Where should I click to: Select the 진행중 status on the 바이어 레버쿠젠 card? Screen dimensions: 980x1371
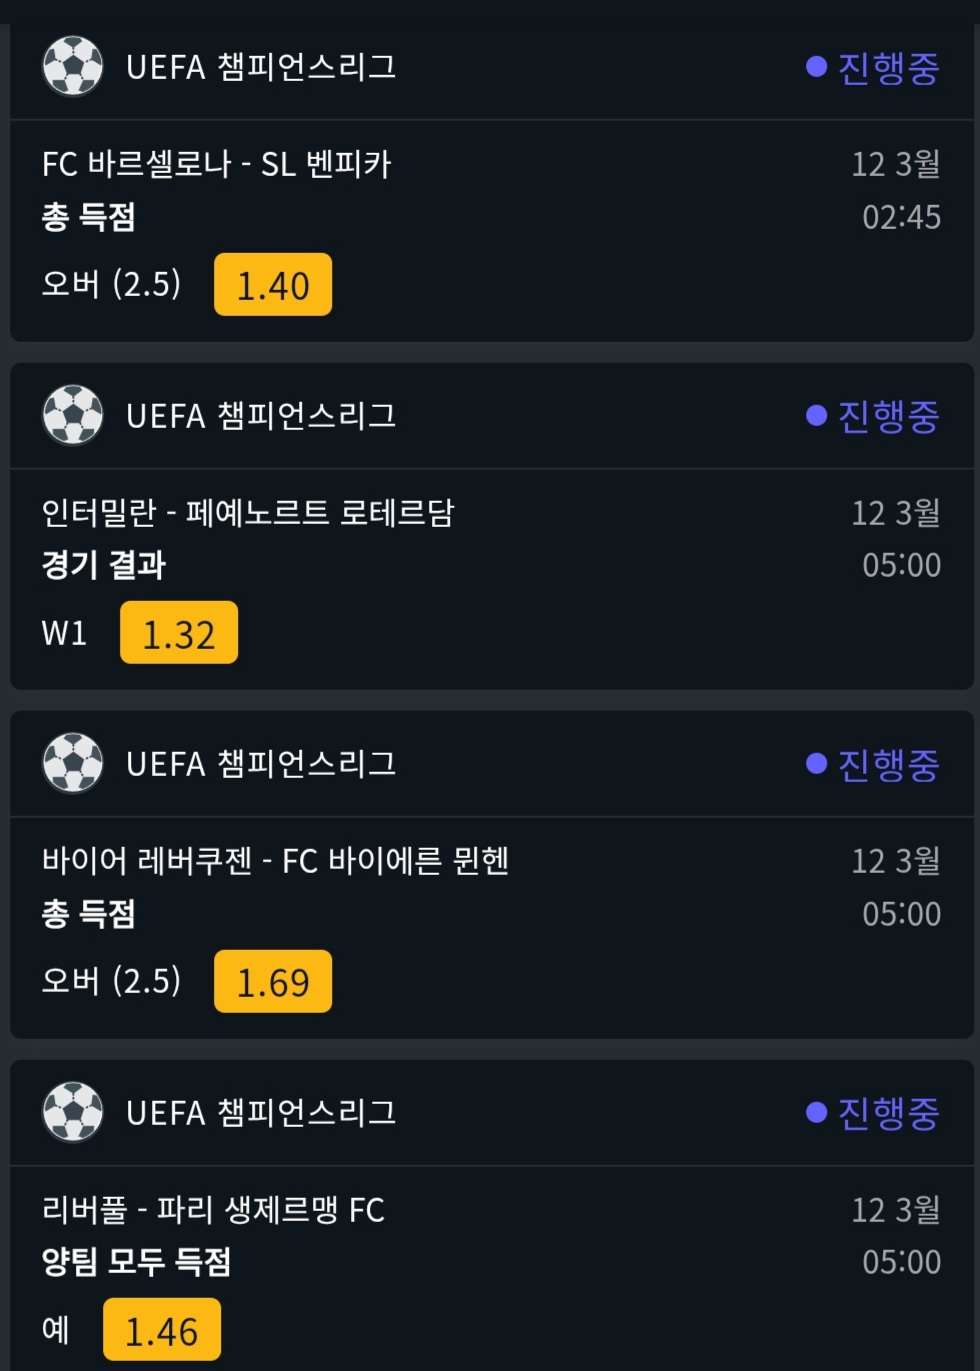873,764
